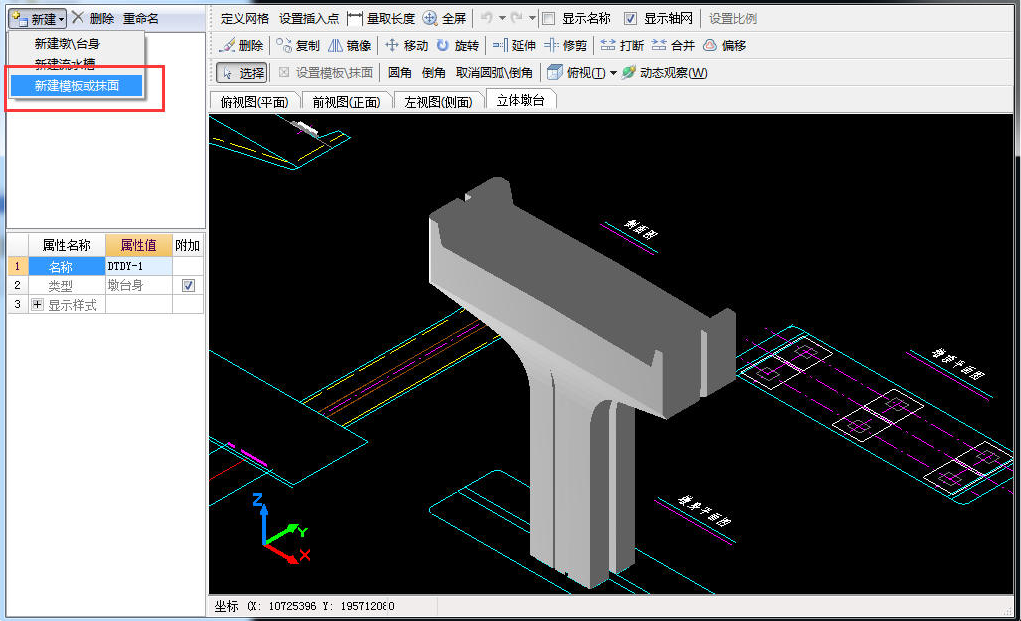Click the 全屏 (Fullscreen) icon

[x=430, y=18]
